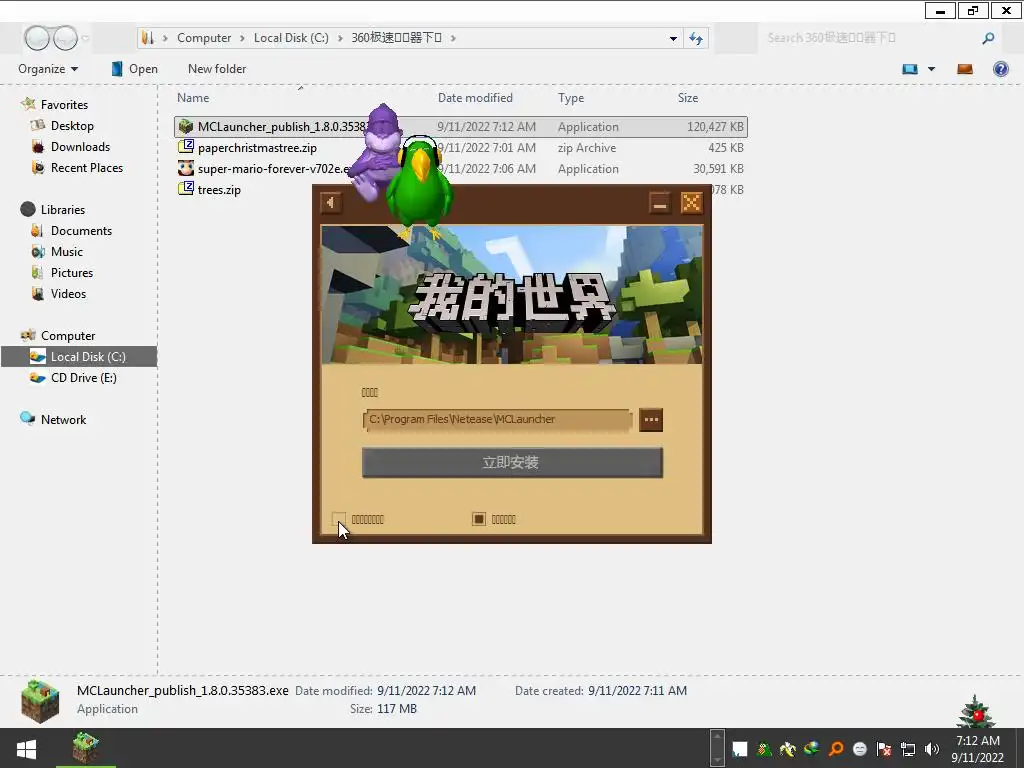Select Downloads under Favorites
The height and width of the screenshot is (768, 1024).
80,147
